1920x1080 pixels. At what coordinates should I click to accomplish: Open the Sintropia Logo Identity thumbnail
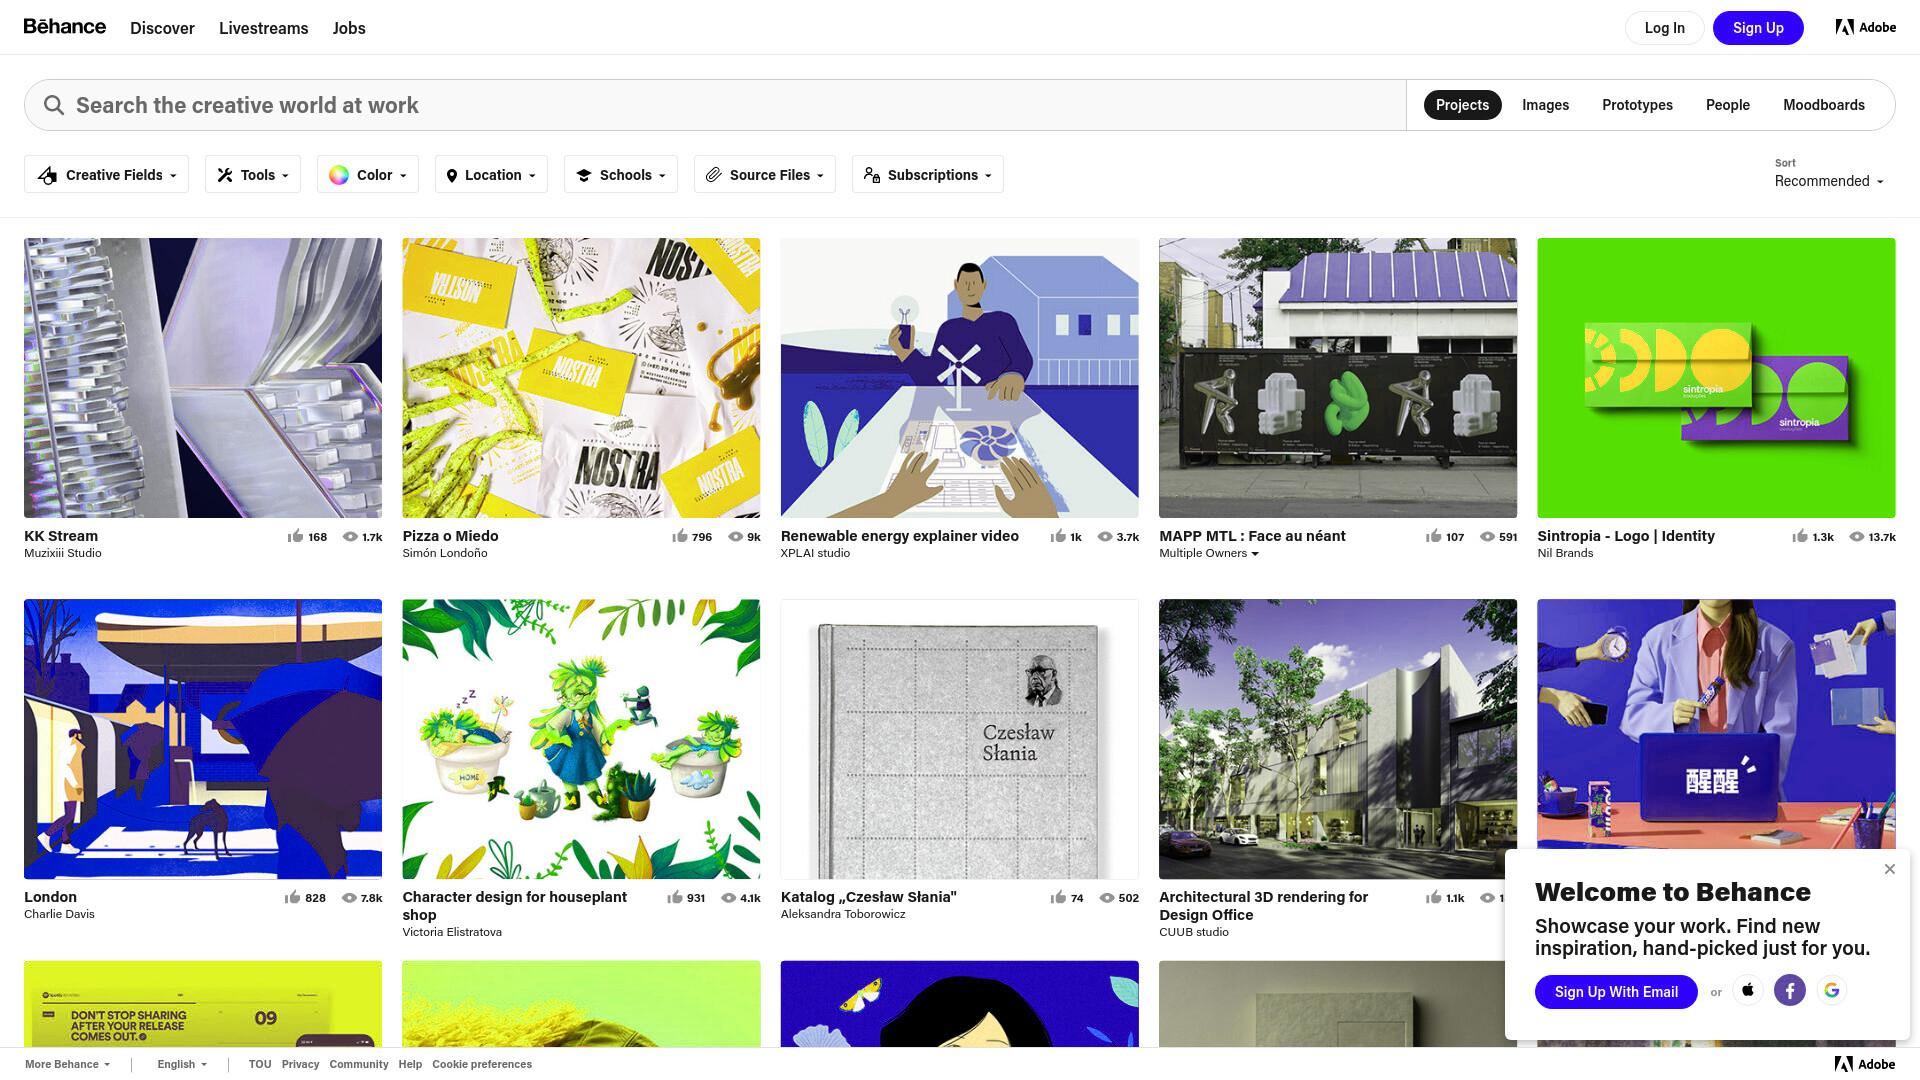tap(1716, 378)
